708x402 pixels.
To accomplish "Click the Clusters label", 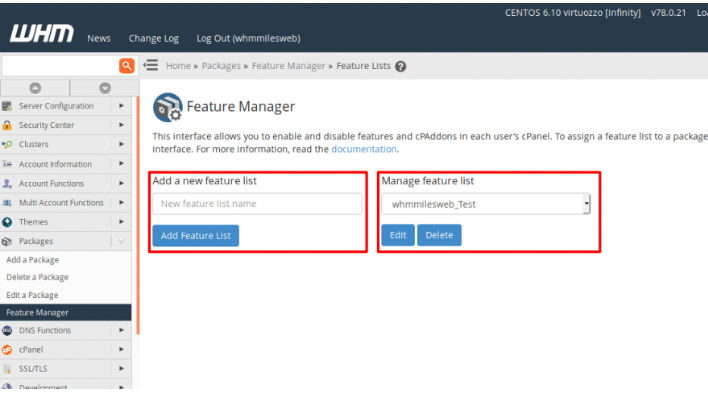I will (33, 145).
